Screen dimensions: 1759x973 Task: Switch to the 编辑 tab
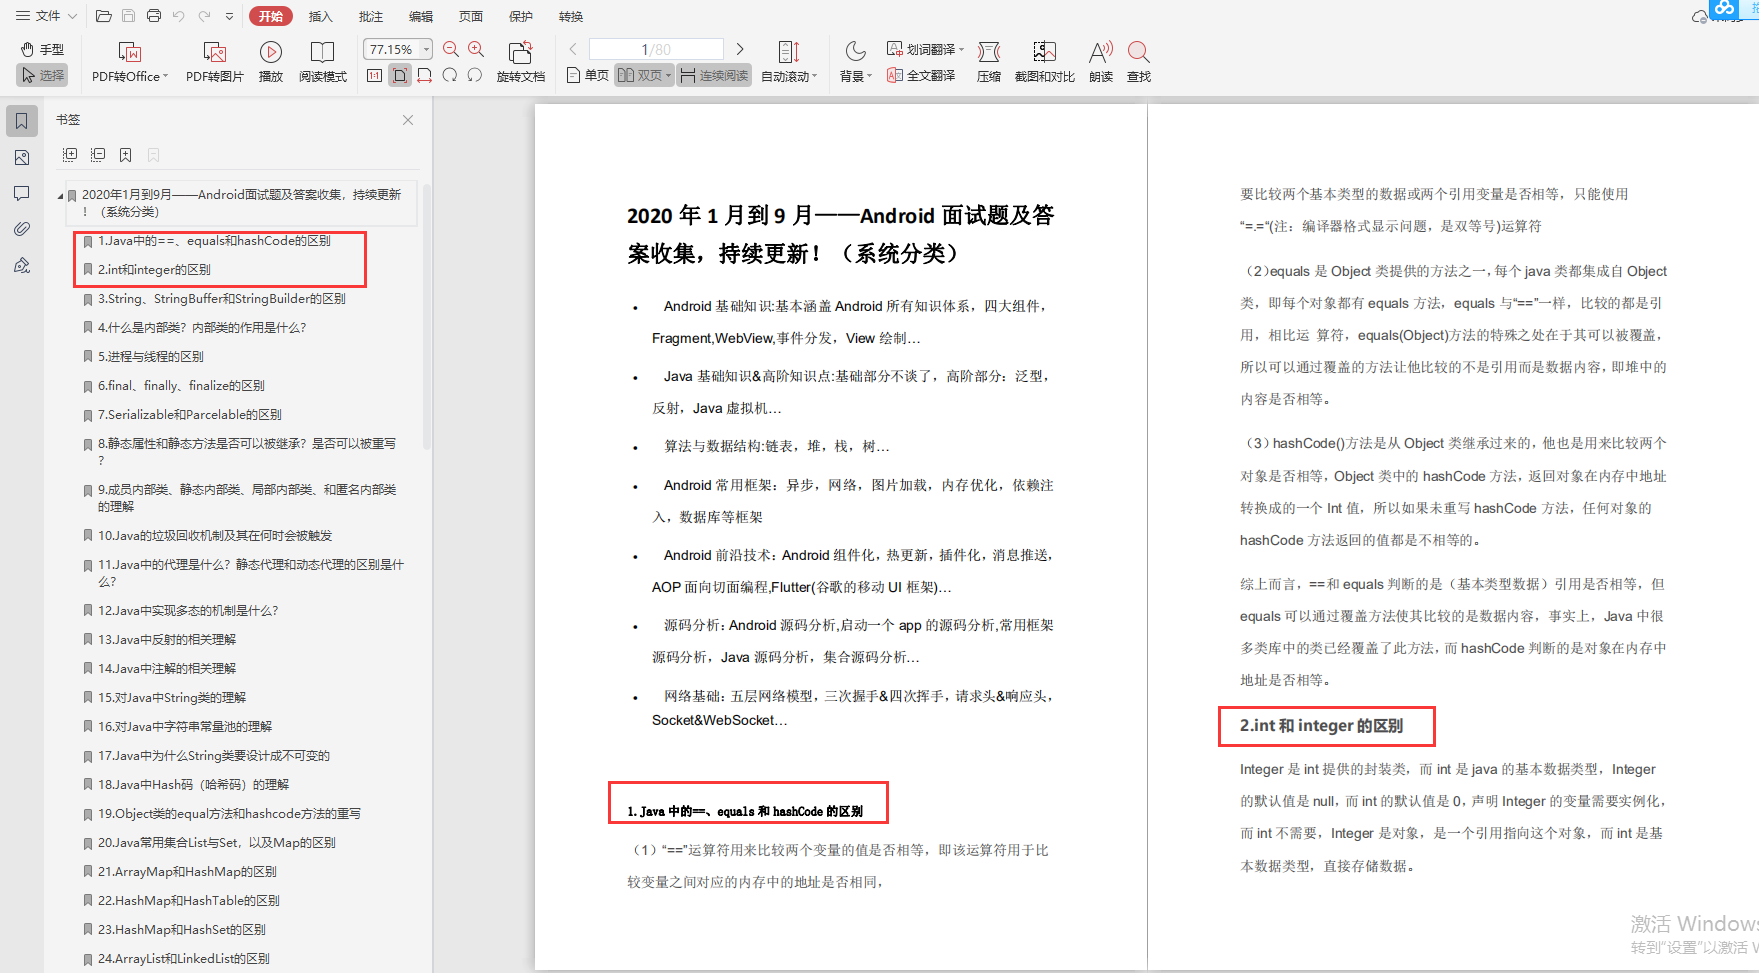[x=420, y=16]
